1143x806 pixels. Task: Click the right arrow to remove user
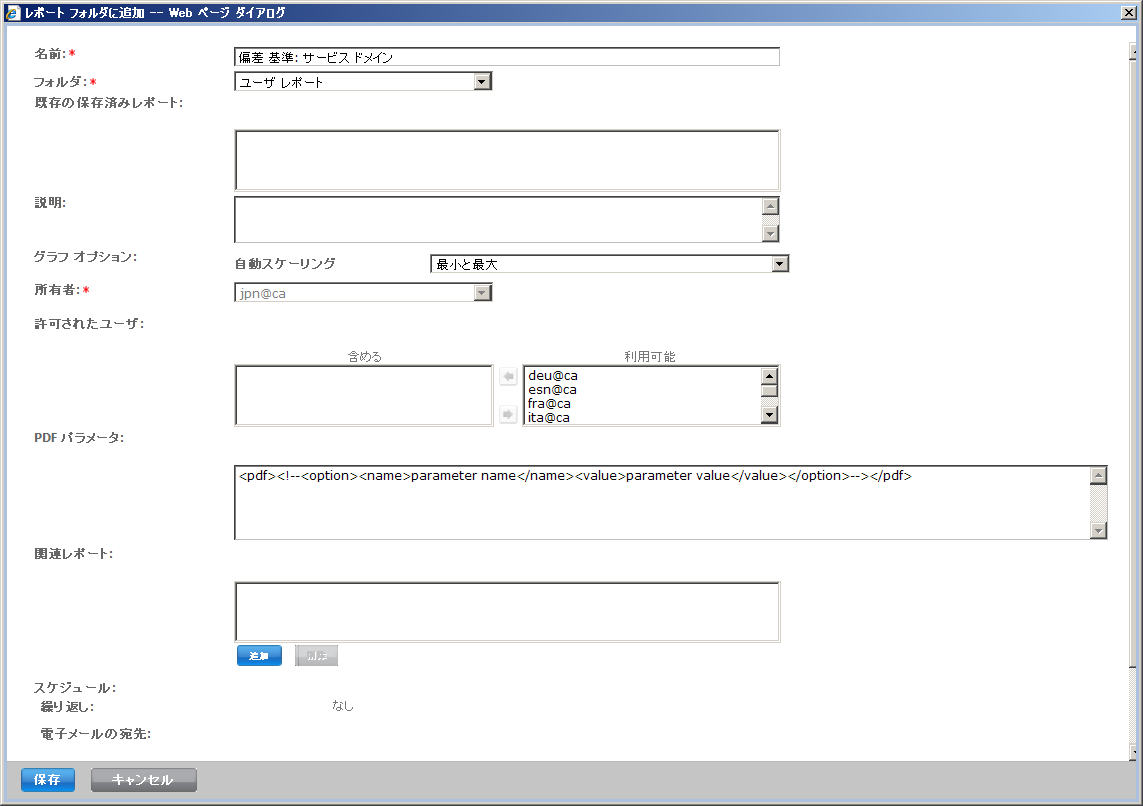(x=508, y=414)
